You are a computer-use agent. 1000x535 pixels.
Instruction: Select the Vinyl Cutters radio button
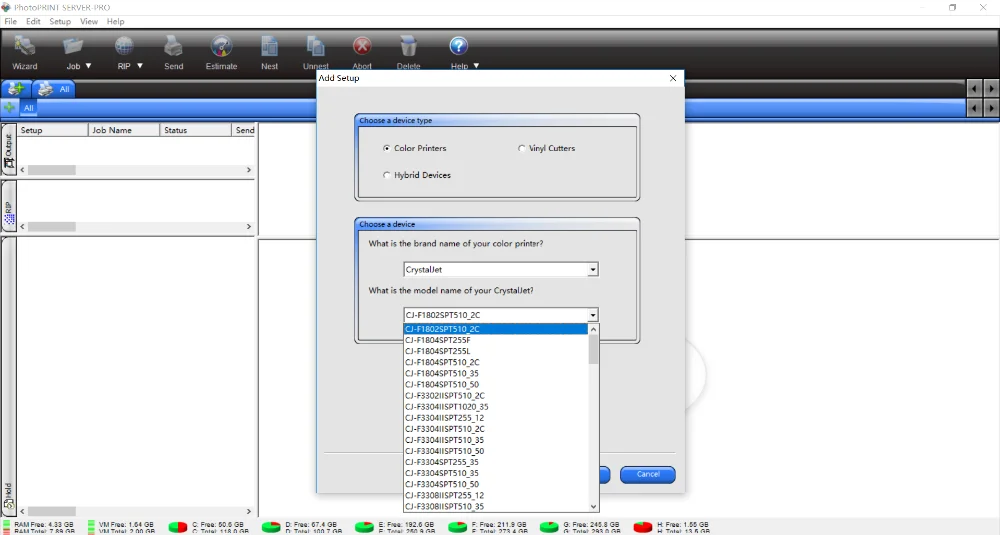(x=522, y=148)
